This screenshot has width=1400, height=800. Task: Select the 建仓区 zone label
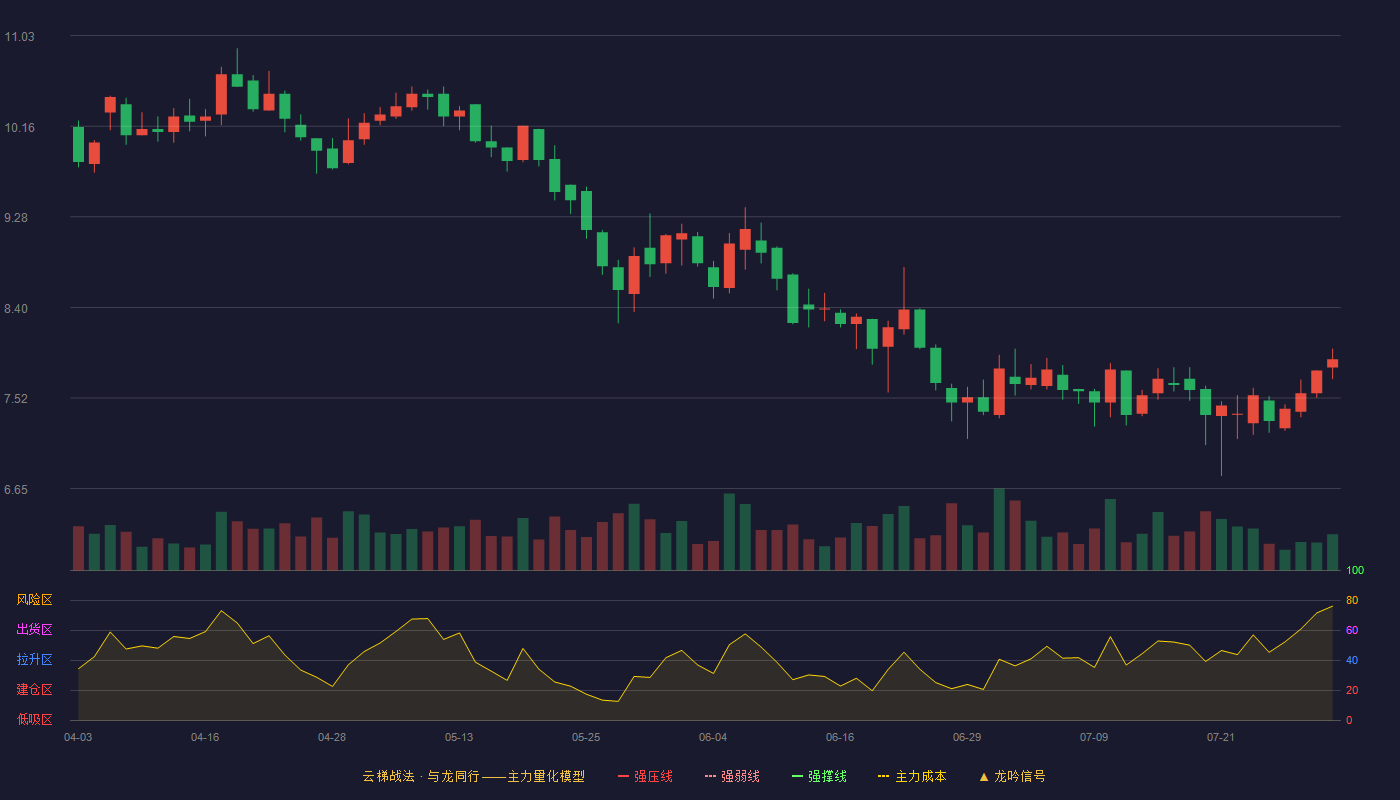[34, 690]
